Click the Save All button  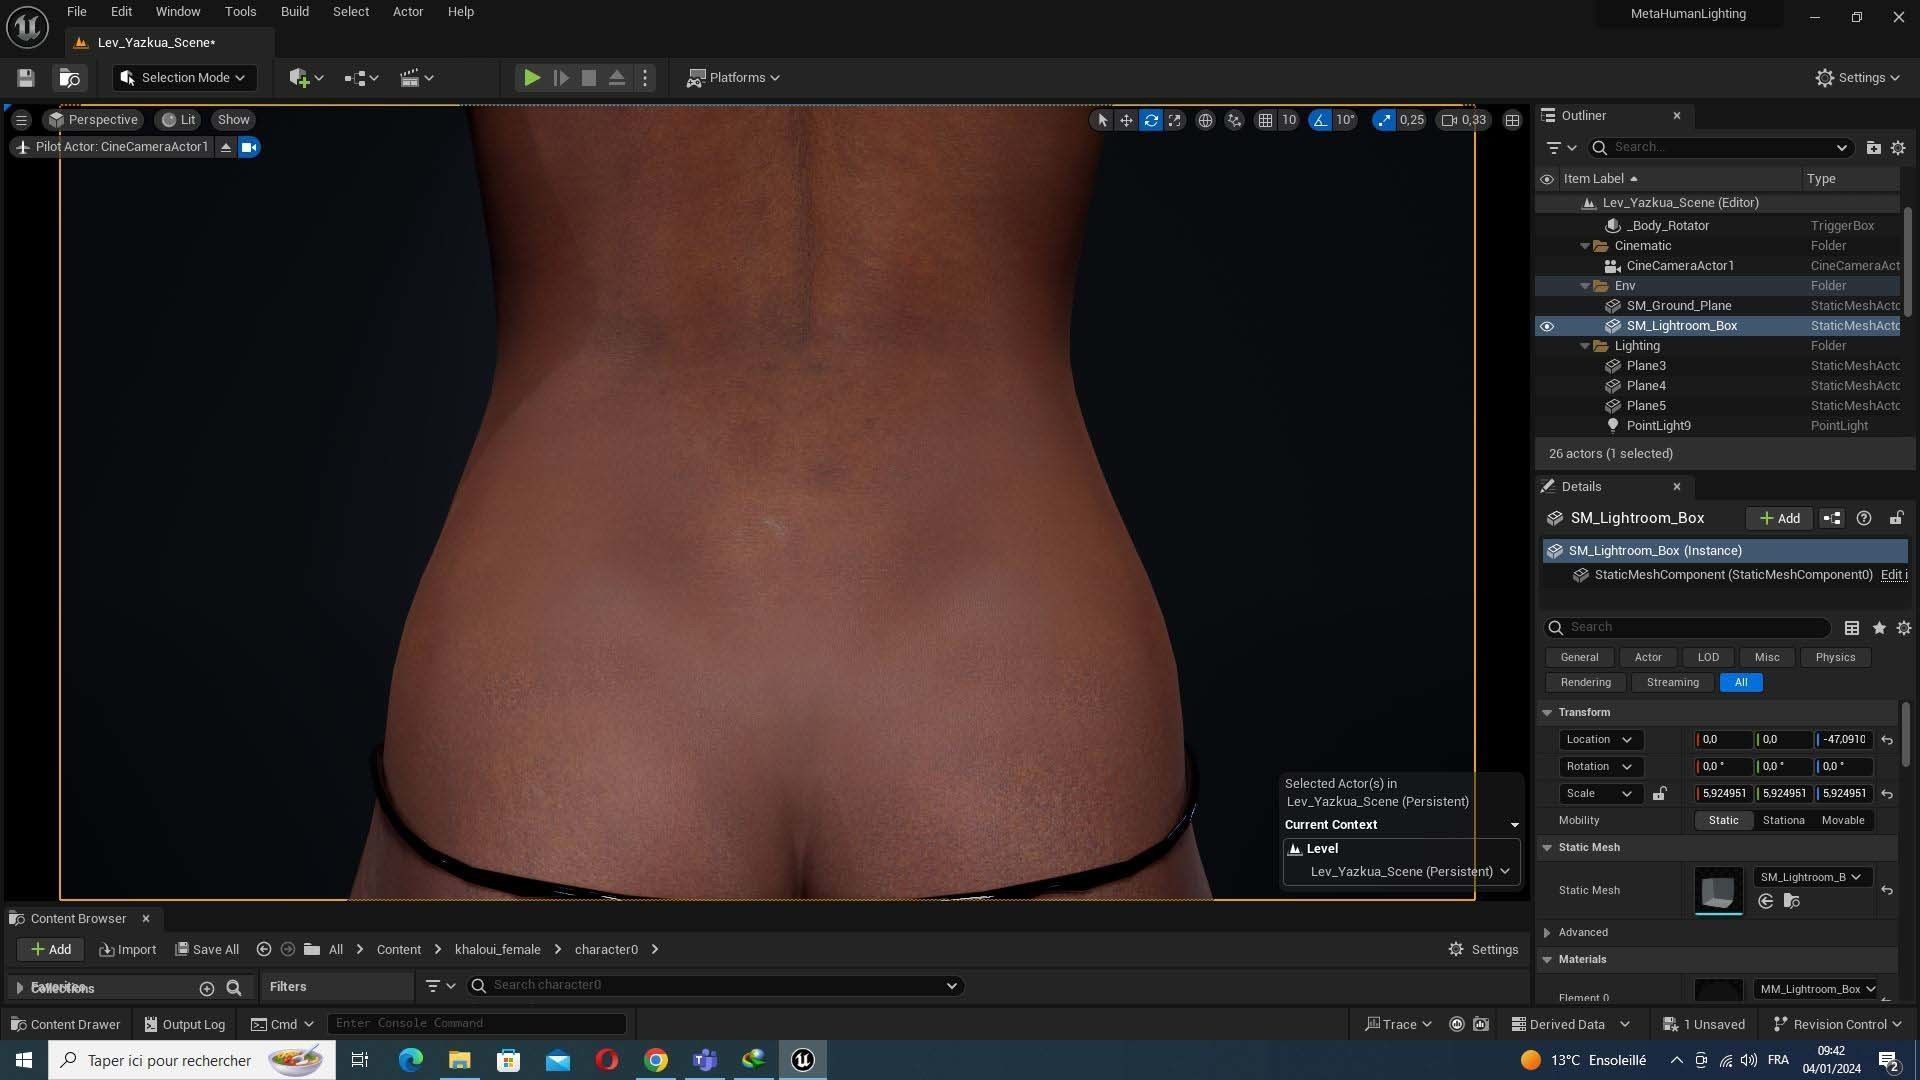207,949
